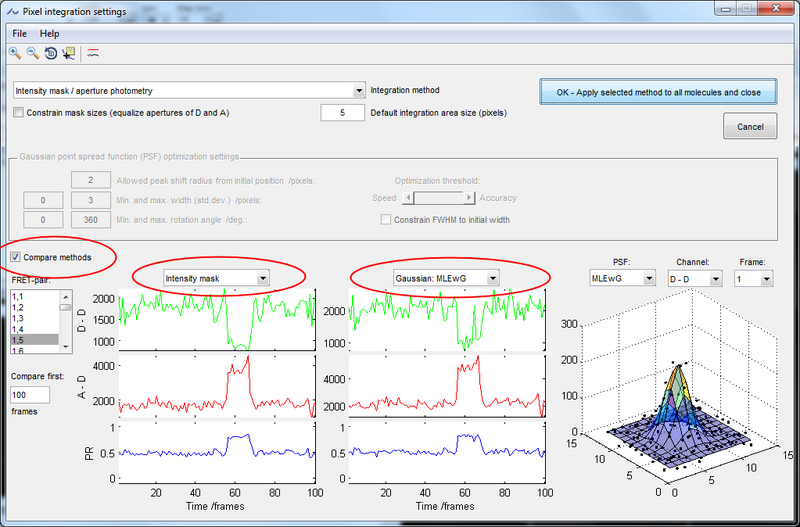Activate the Data Cursor toolbar tool
The image size is (800, 527).
68,53
